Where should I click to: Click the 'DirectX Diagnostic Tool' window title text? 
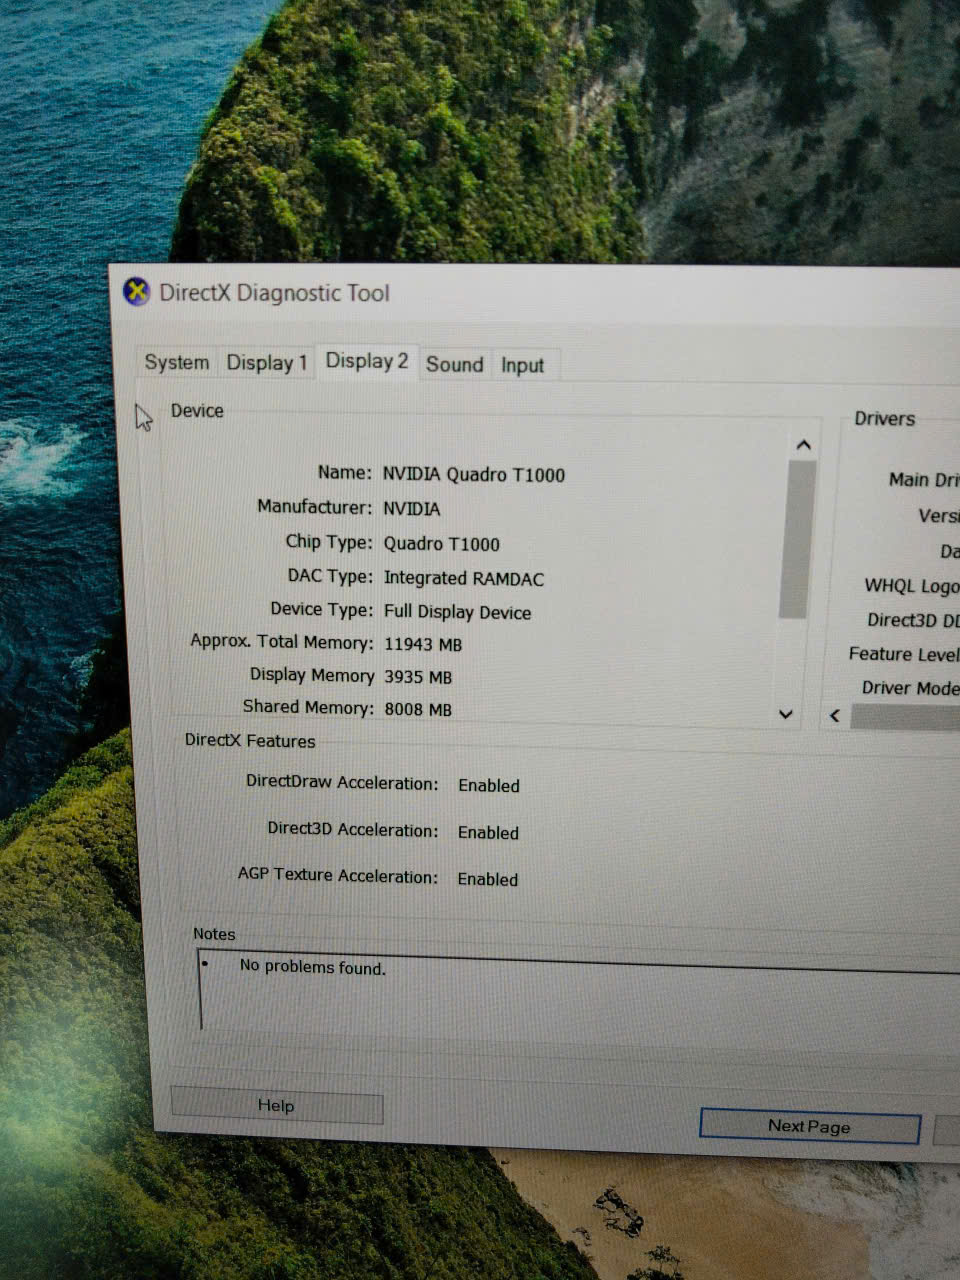tap(275, 293)
